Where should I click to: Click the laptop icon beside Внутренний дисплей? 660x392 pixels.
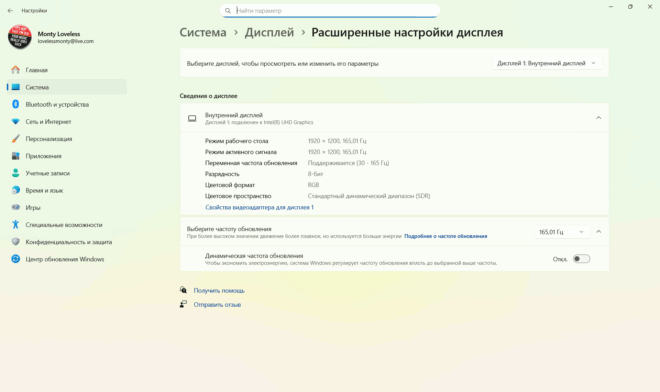point(192,118)
